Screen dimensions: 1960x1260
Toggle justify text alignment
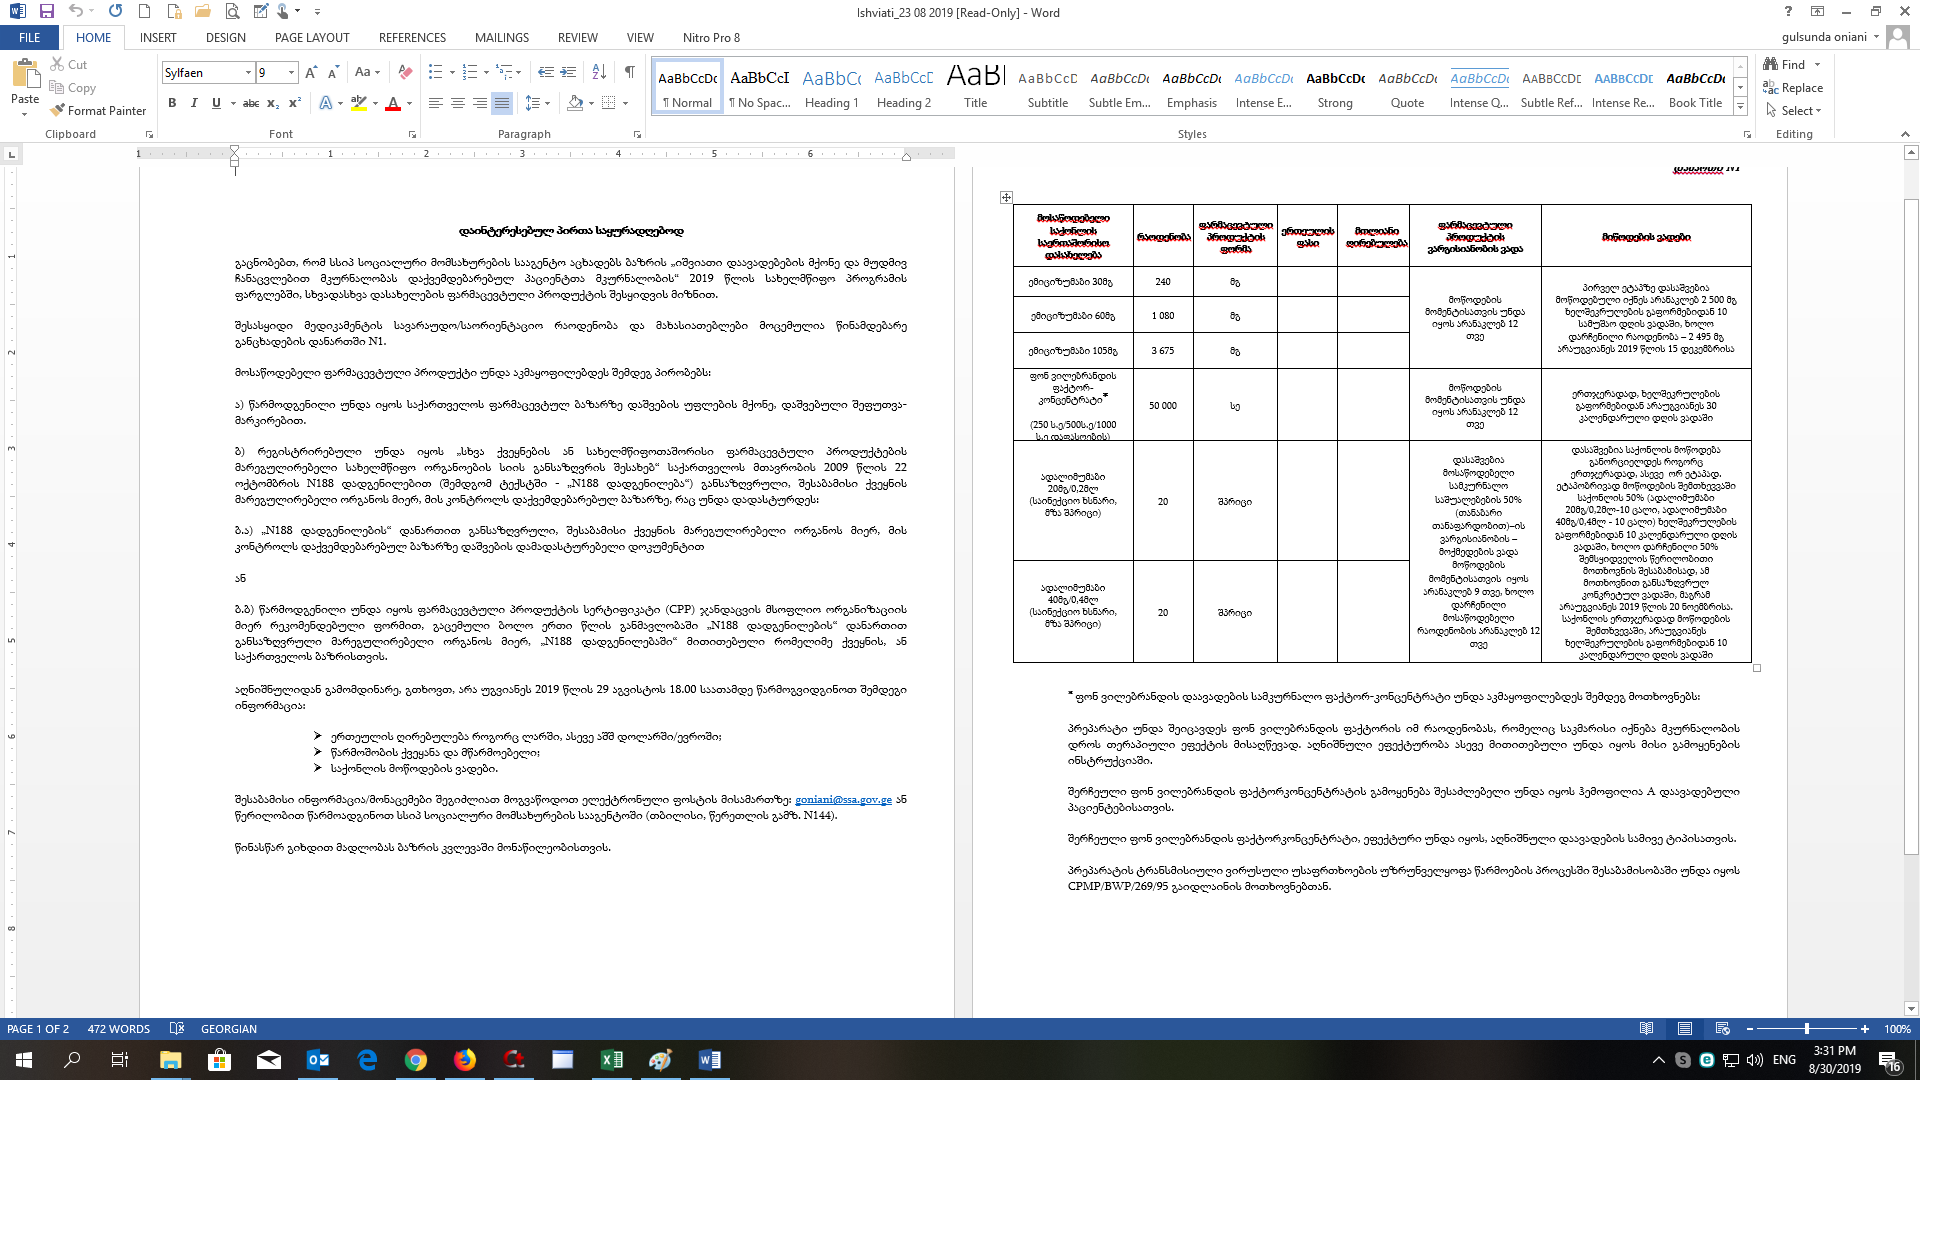tap(502, 103)
